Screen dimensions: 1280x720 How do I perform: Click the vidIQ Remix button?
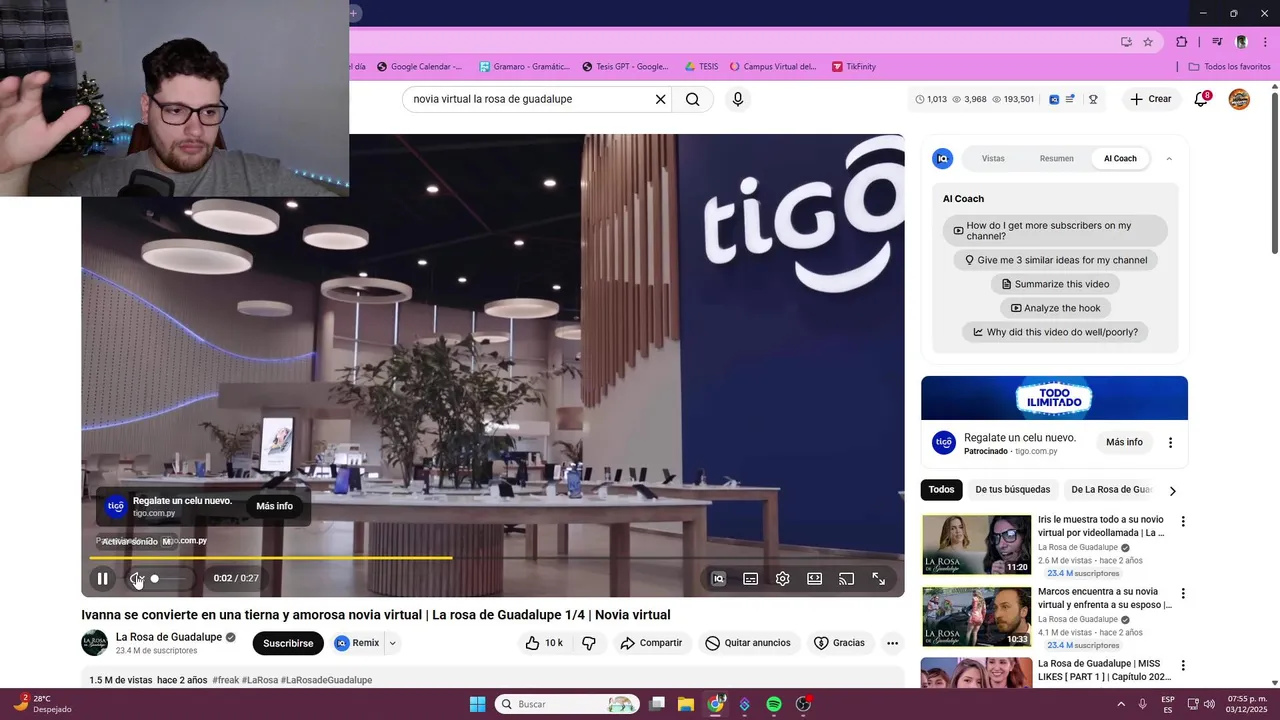click(x=357, y=643)
